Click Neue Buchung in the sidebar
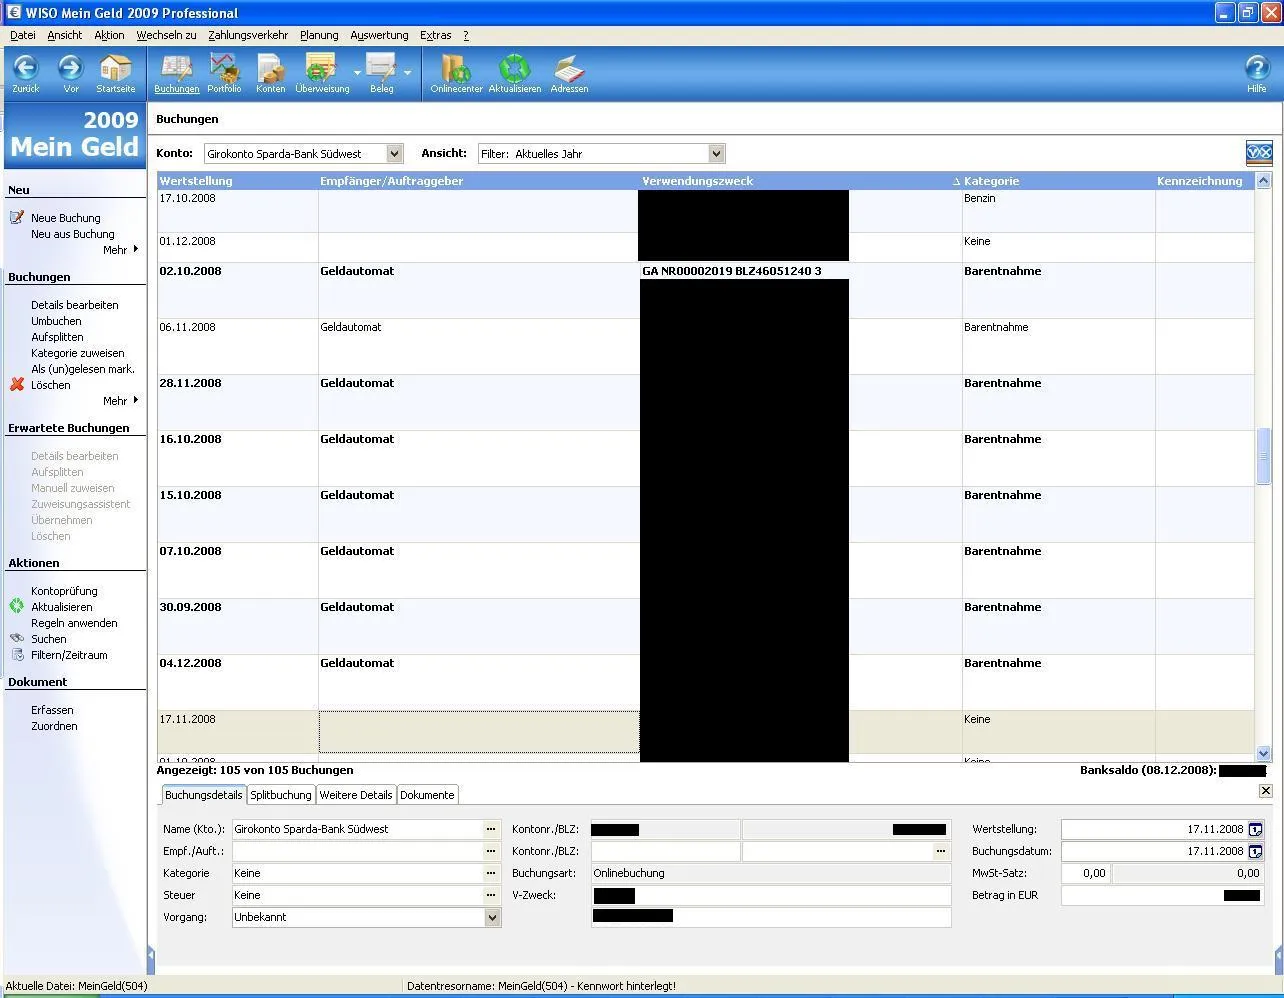Viewport: 1284px width, 998px height. click(x=65, y=218)
